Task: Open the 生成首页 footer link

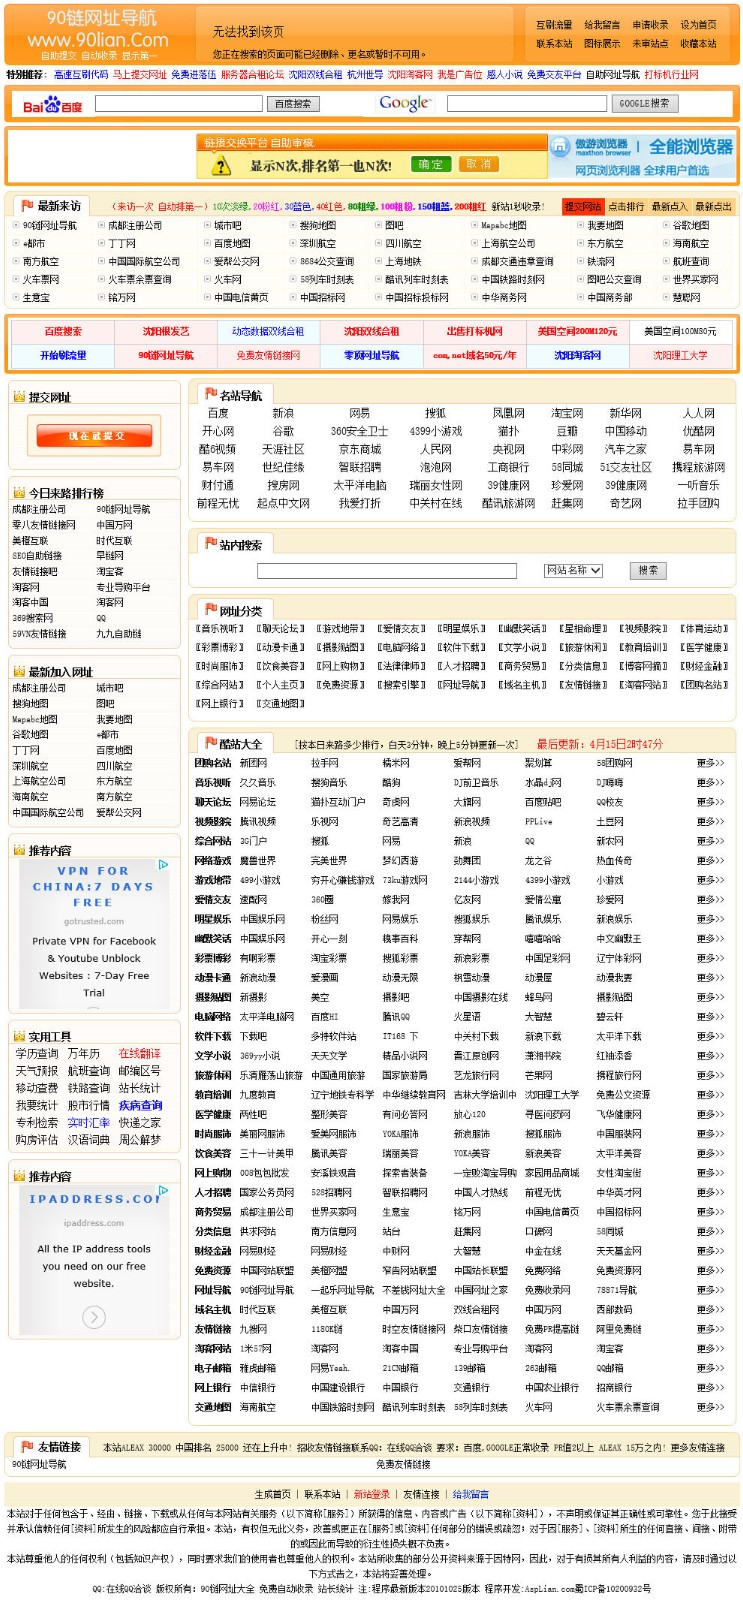Action: 273,1495
